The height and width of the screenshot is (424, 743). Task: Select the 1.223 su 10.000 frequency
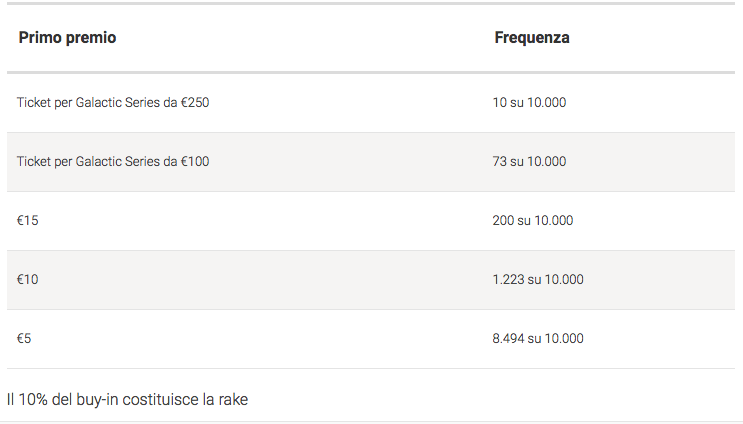[538, 280]
